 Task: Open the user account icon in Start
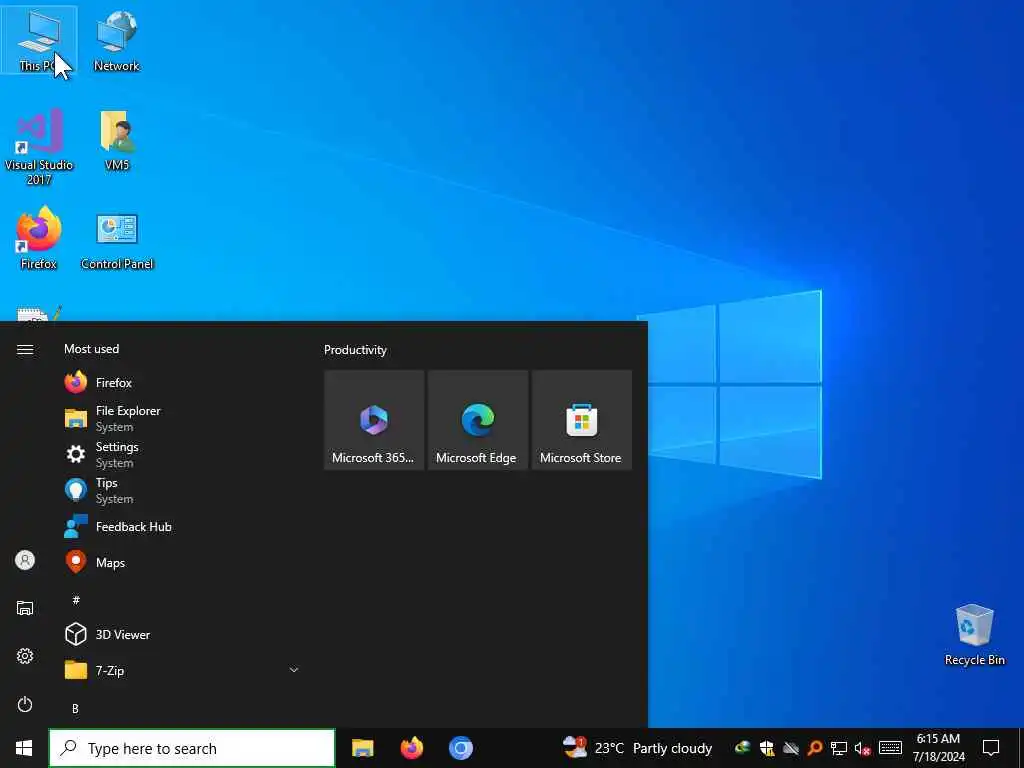[x=25, y=560]
